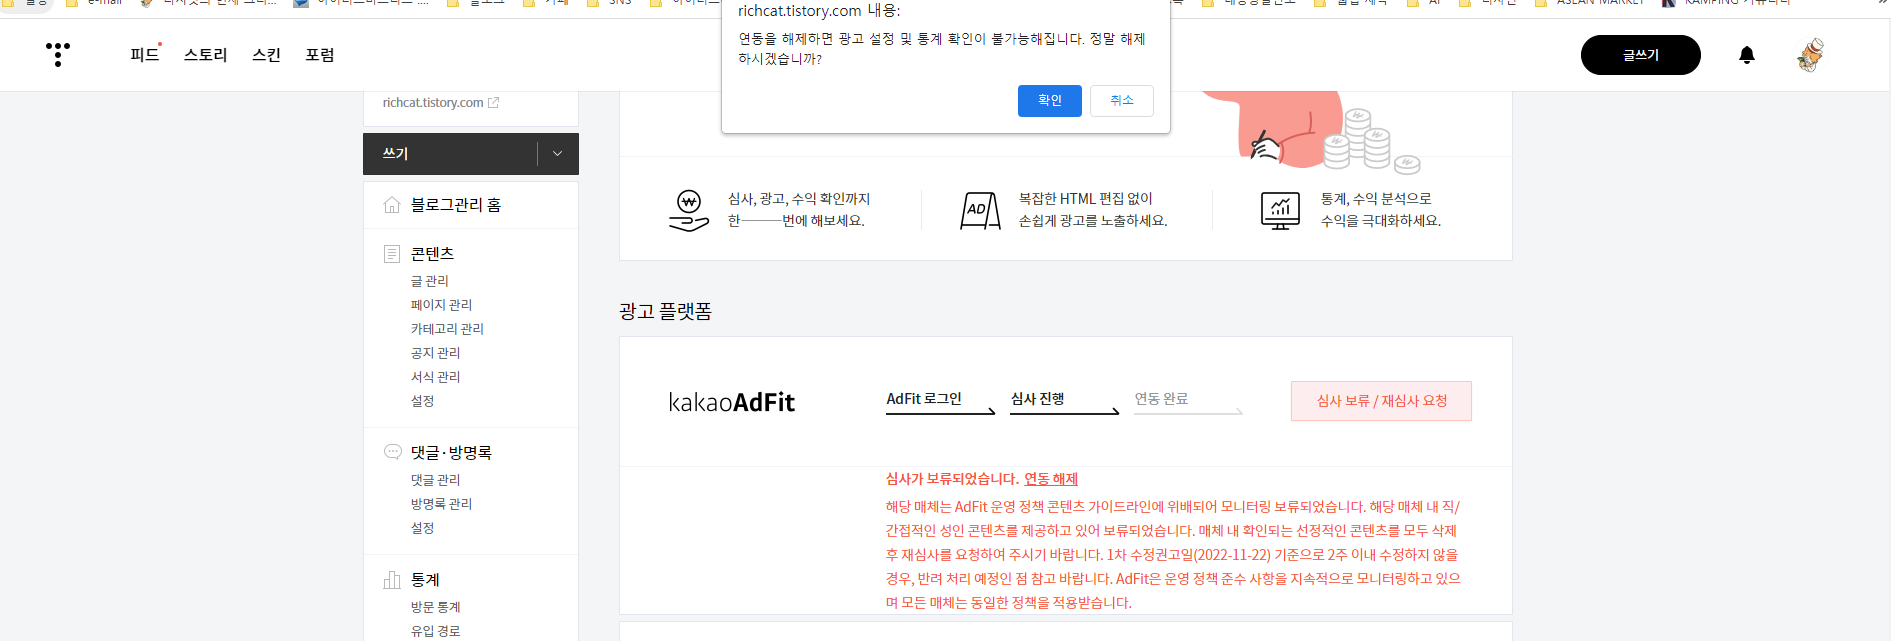The width and height of the screenshot is (1891, 641).
Task: Click the text 통계, 수익 분석으로
Action: 1376,199
